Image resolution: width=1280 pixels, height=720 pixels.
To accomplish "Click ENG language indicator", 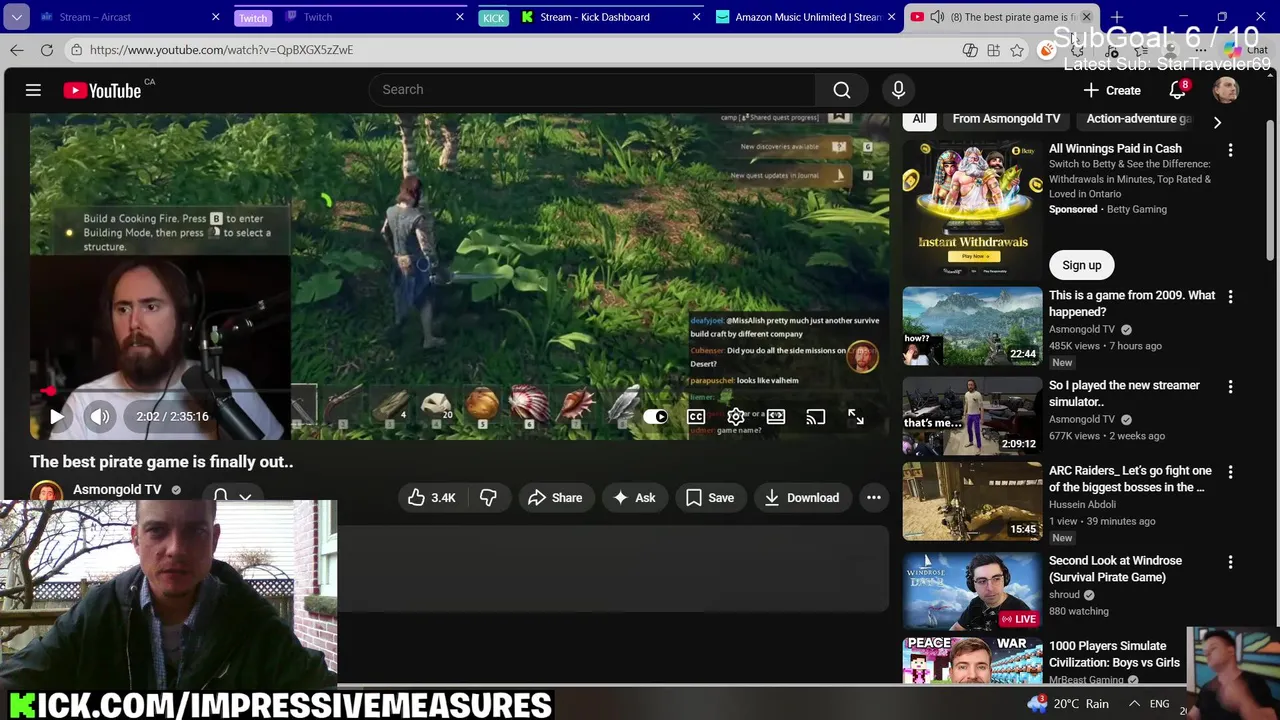I will tap(1159, 704).
